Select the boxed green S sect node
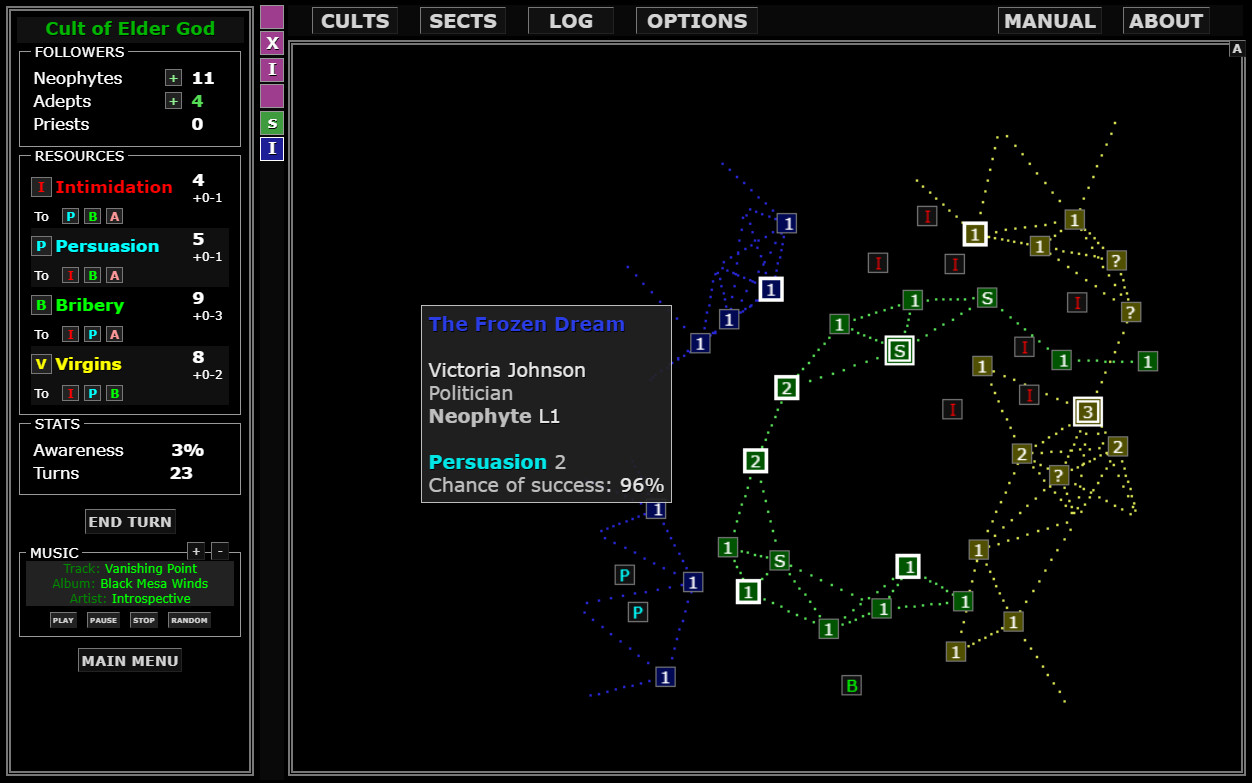 pyautogui.click(x=899, y=350)
